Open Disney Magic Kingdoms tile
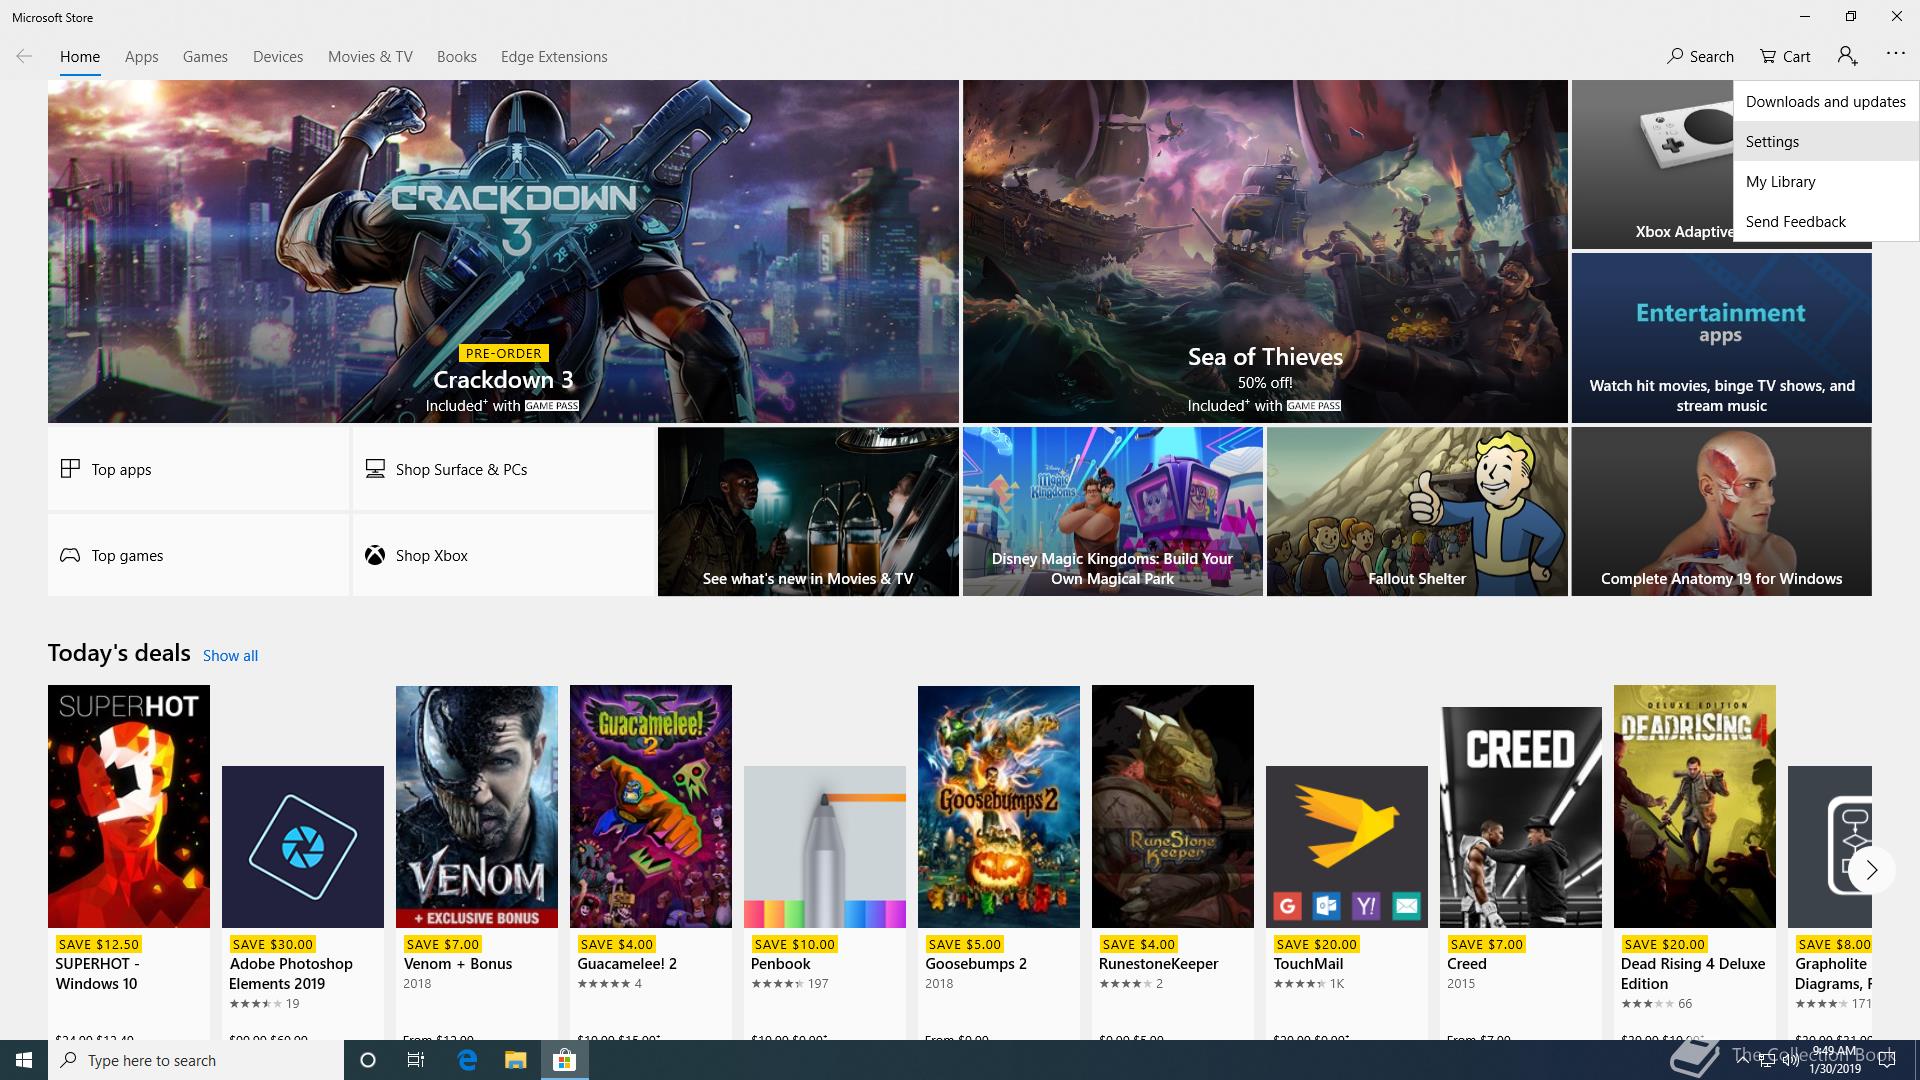This screenshot has height=1080, width=1920. tap(1112, 512)
